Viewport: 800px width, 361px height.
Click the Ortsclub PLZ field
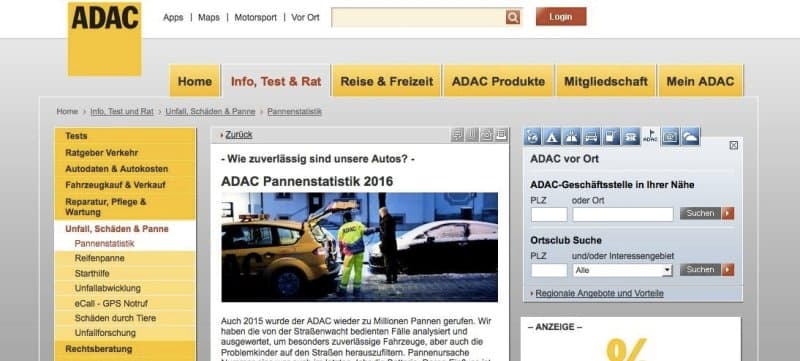tap(549, 270)
